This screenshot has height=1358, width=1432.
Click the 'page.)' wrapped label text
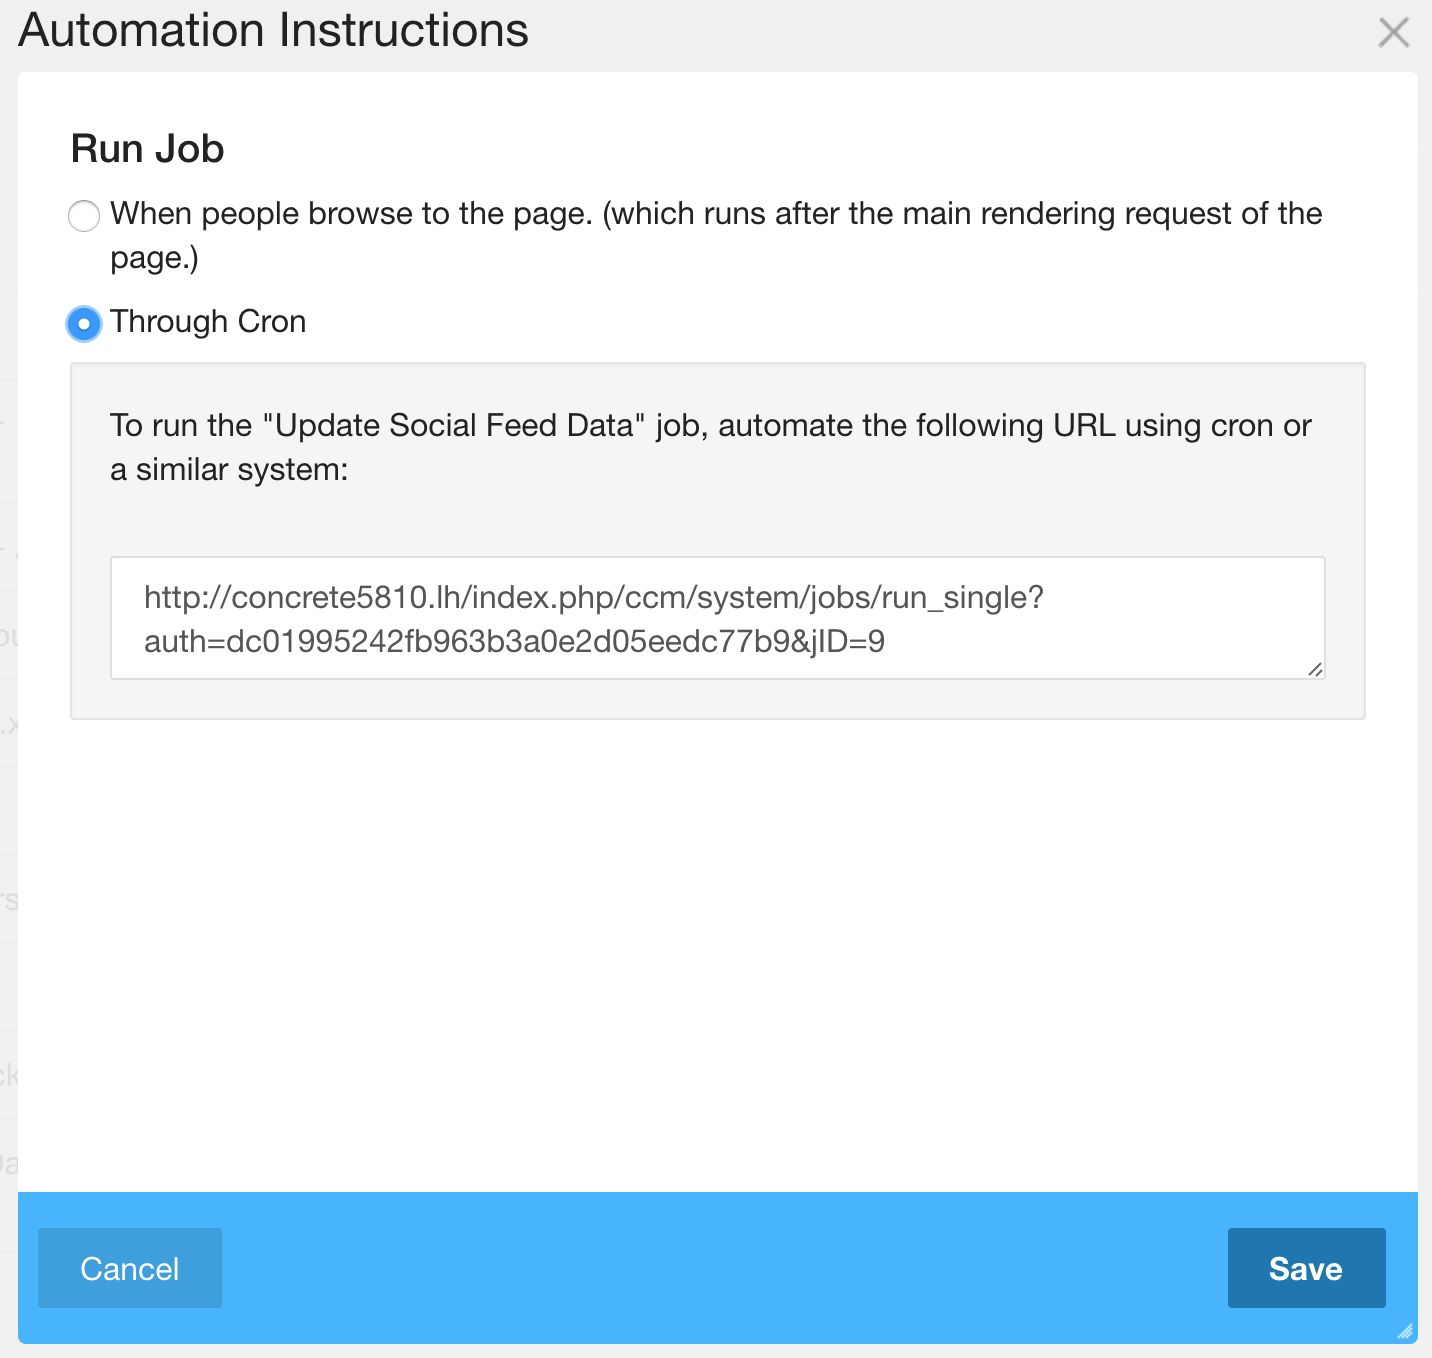tap(154, 258)
